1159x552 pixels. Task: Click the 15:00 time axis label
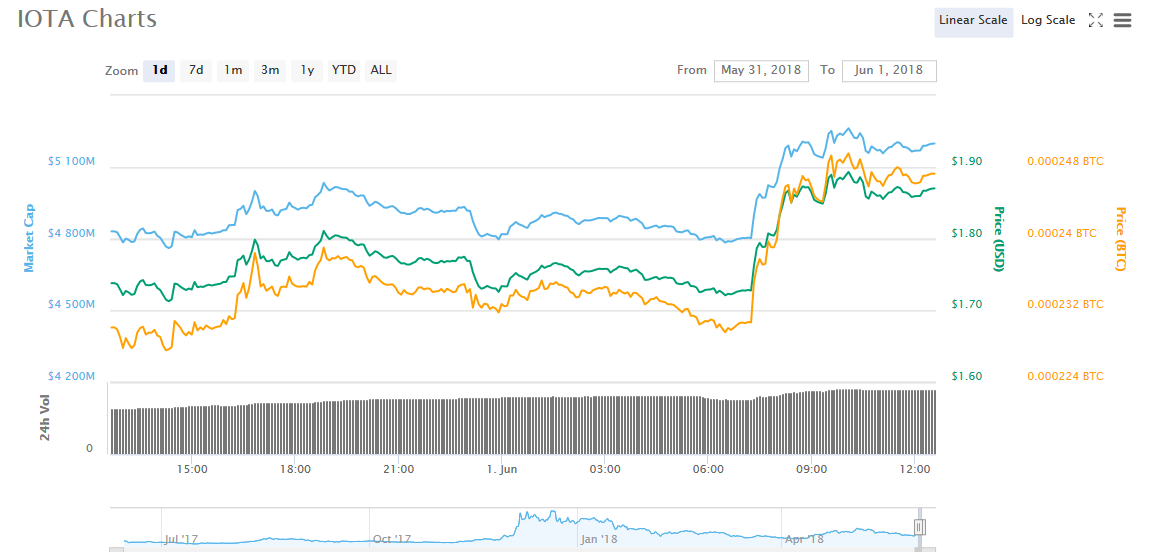191,468
